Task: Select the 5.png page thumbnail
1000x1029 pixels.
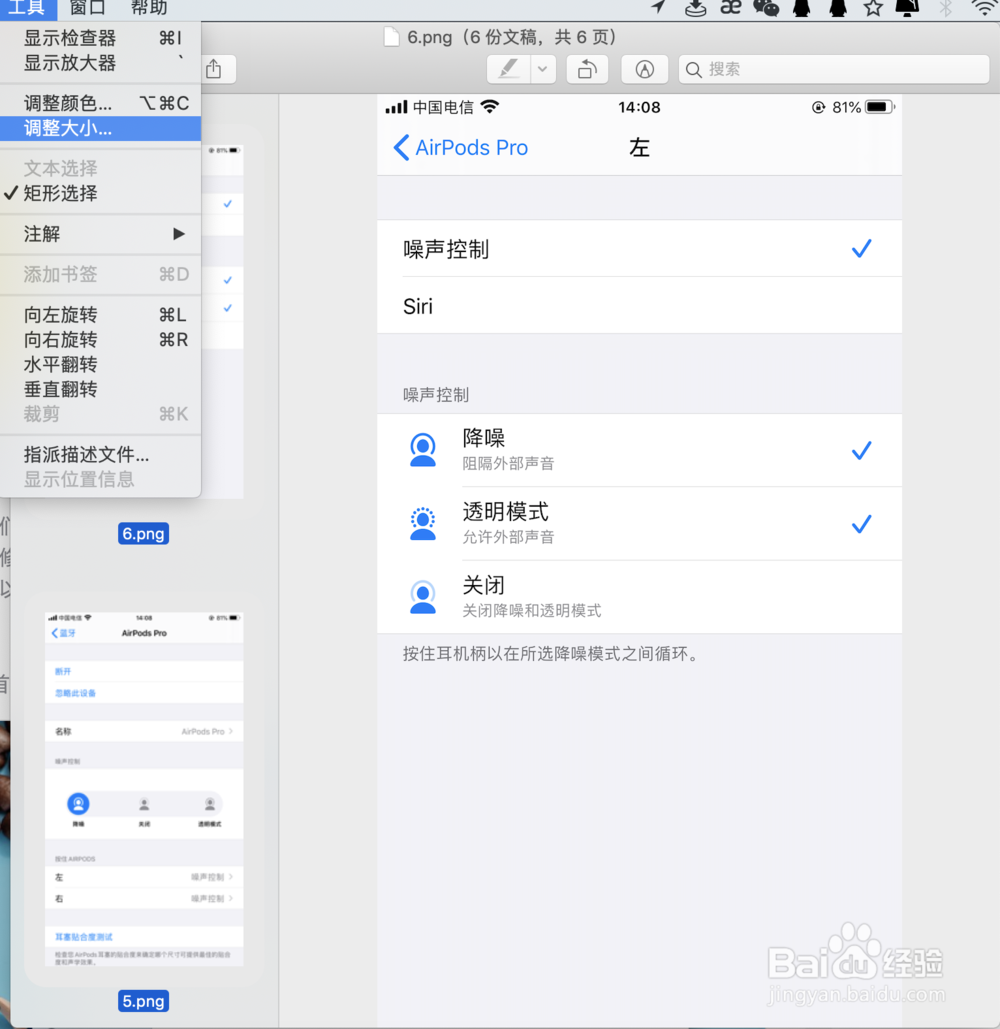Action: tap(144, 789)
